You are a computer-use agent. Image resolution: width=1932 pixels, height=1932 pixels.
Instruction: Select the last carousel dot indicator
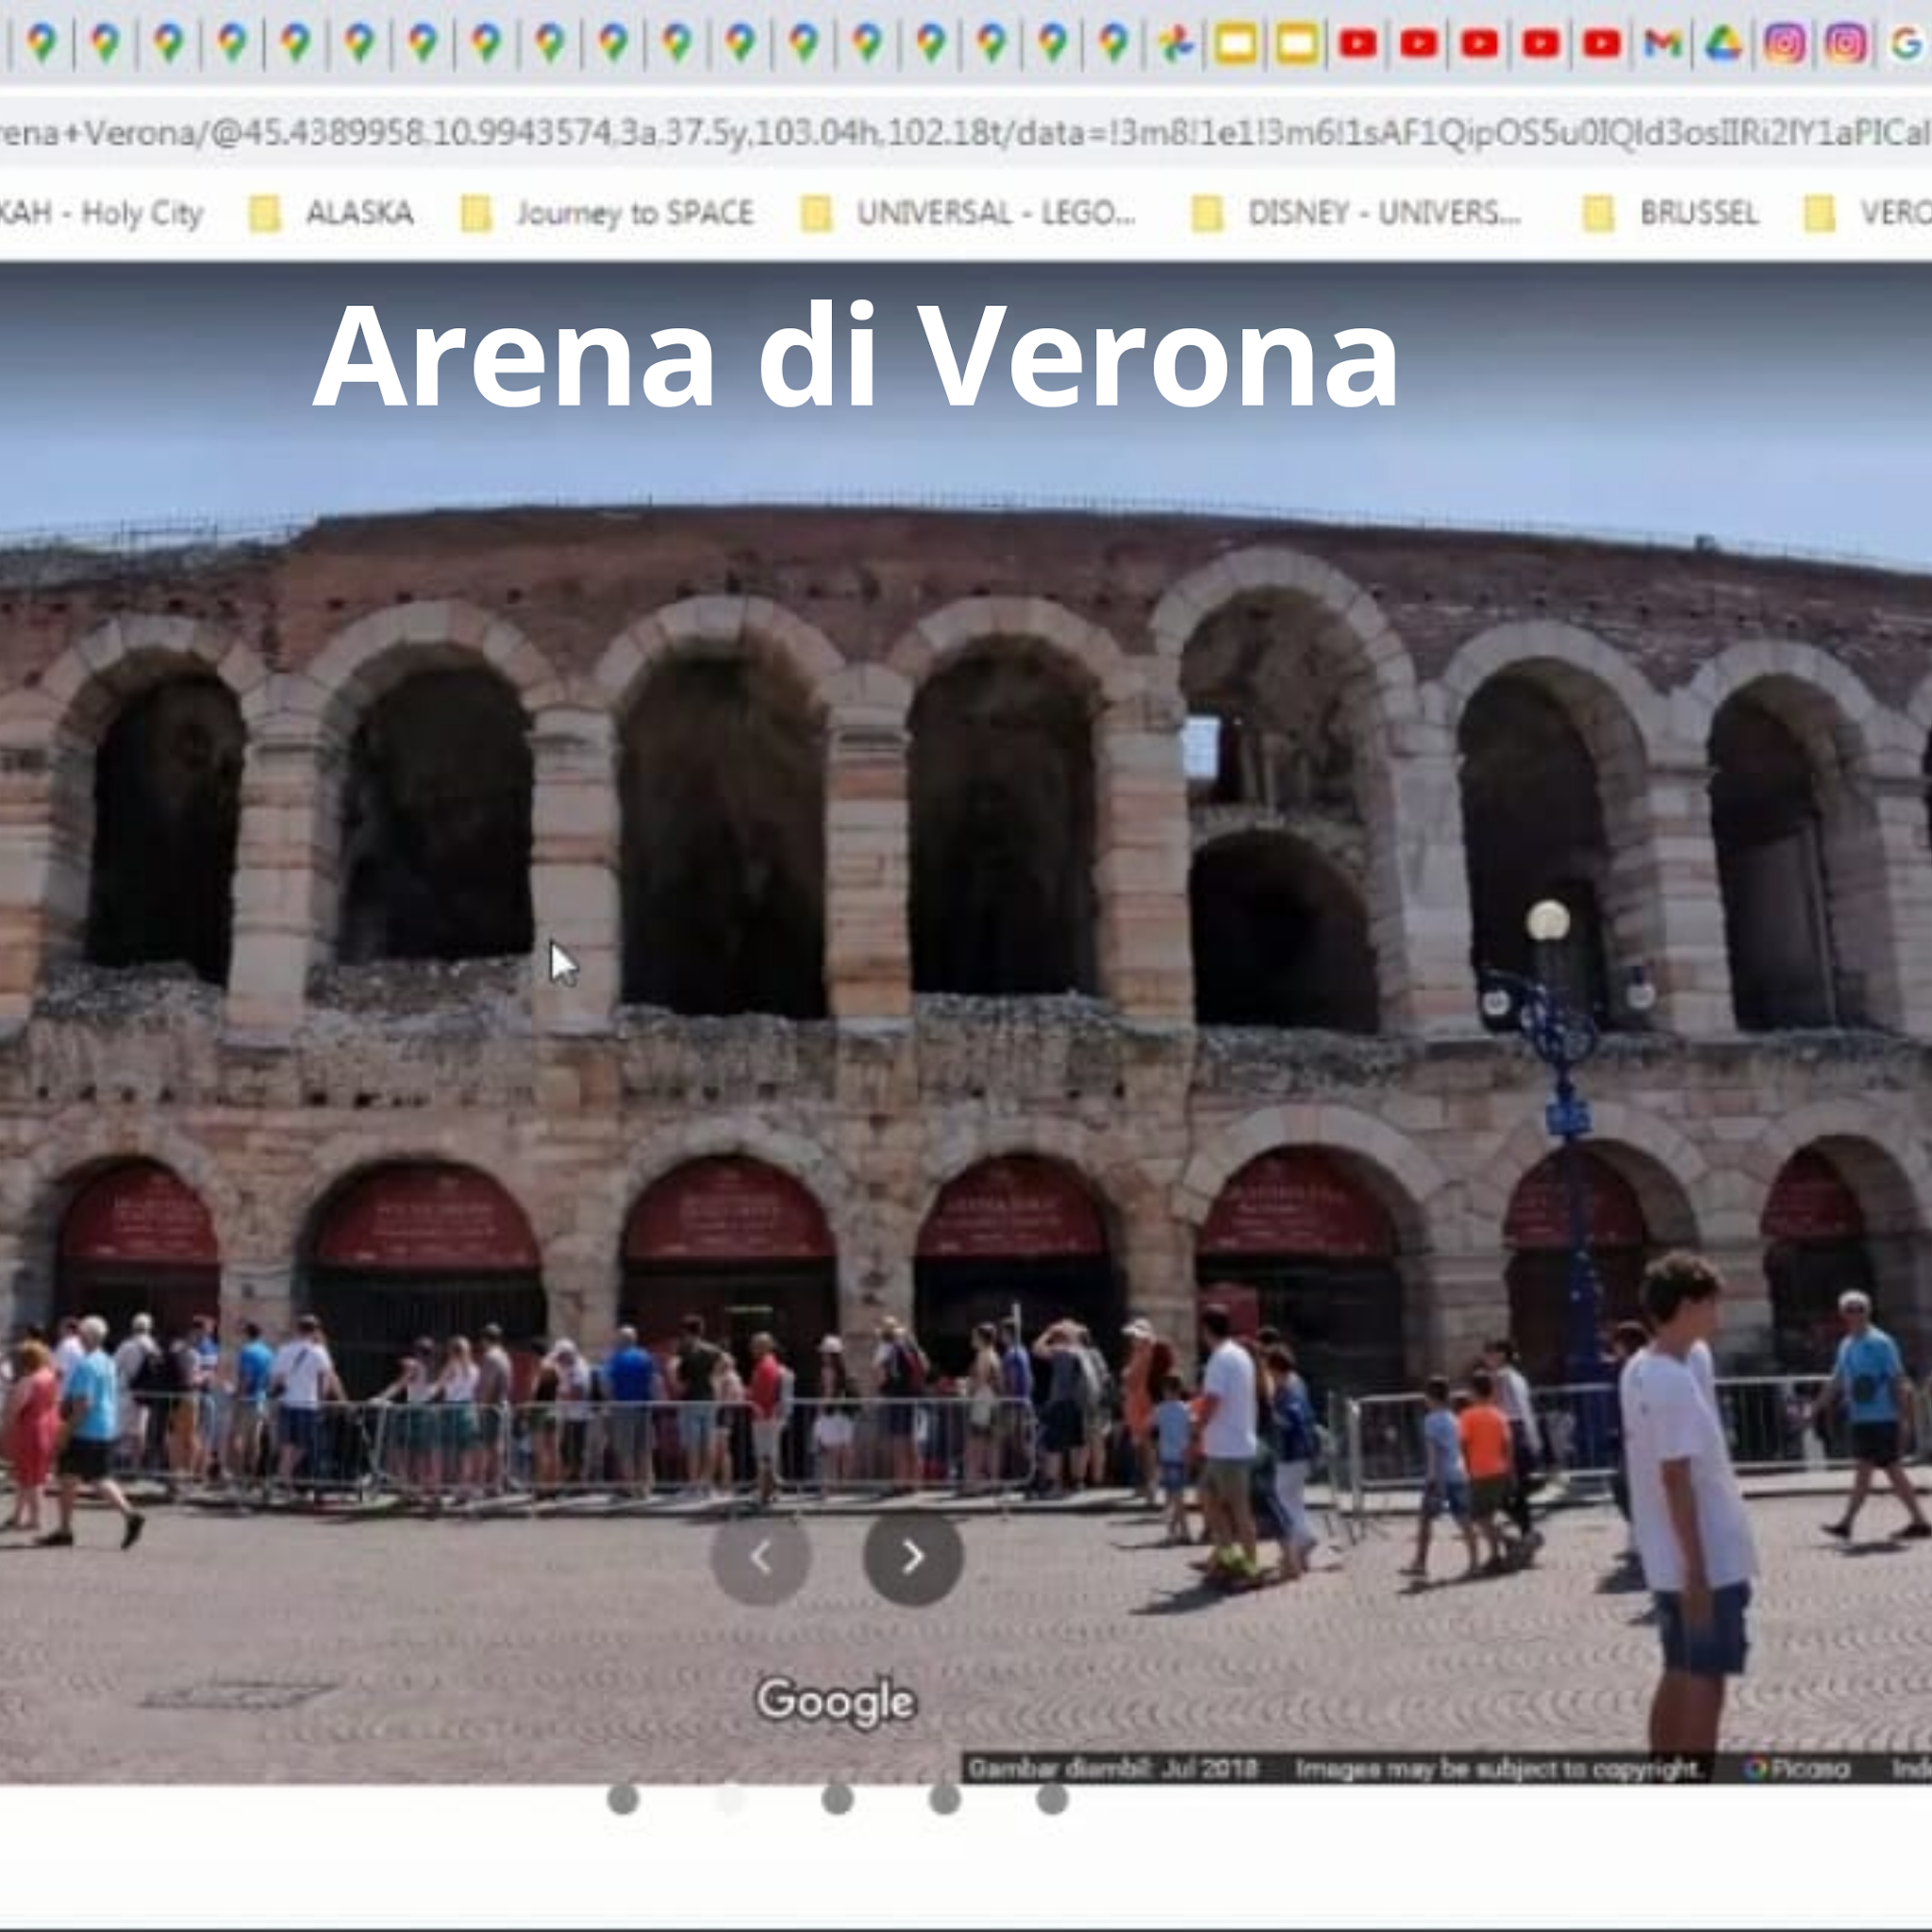click(1051, 1799)
